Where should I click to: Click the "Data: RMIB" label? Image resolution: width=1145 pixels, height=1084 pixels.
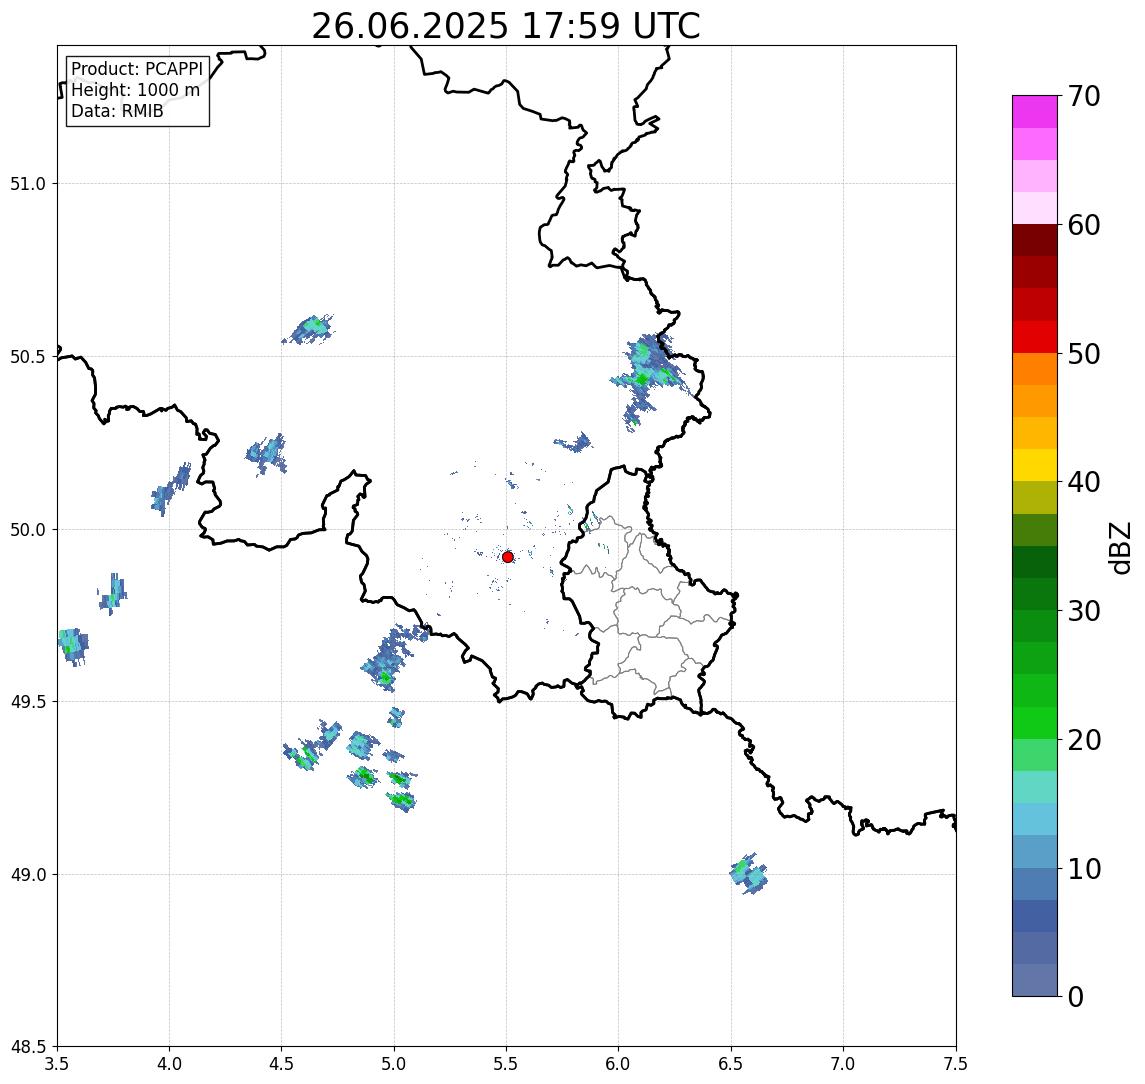click(117, 111)
